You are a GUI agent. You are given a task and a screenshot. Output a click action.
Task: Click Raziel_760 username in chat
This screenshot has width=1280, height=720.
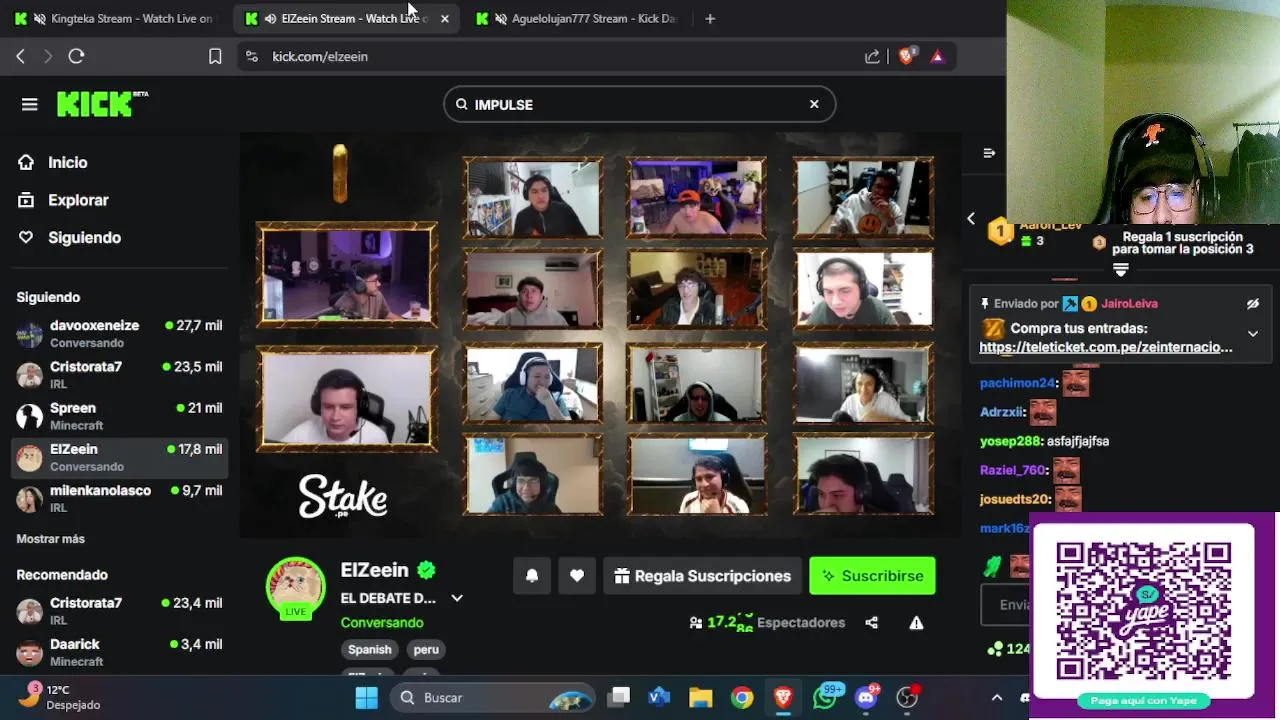(x=1013, y=470)
